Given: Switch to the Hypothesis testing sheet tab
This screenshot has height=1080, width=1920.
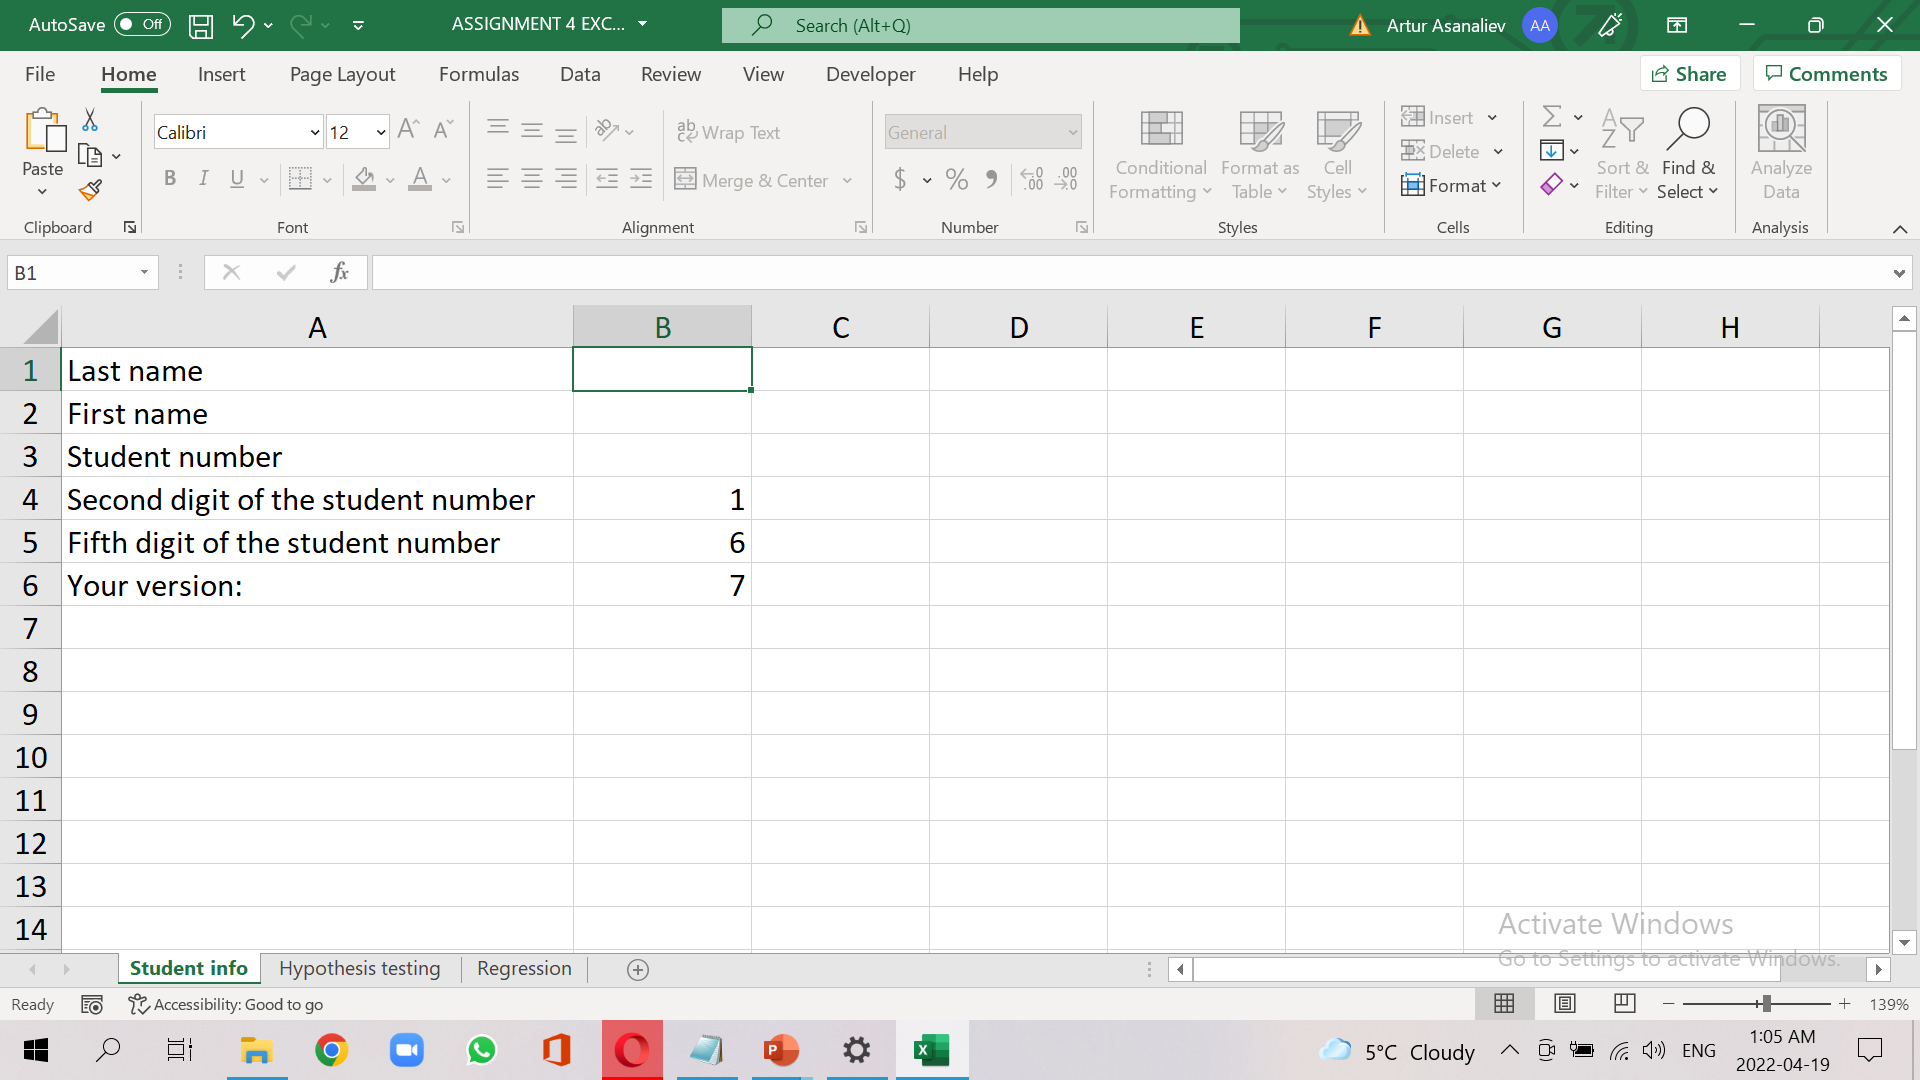Looking at the screenshot, I should 359,968.
